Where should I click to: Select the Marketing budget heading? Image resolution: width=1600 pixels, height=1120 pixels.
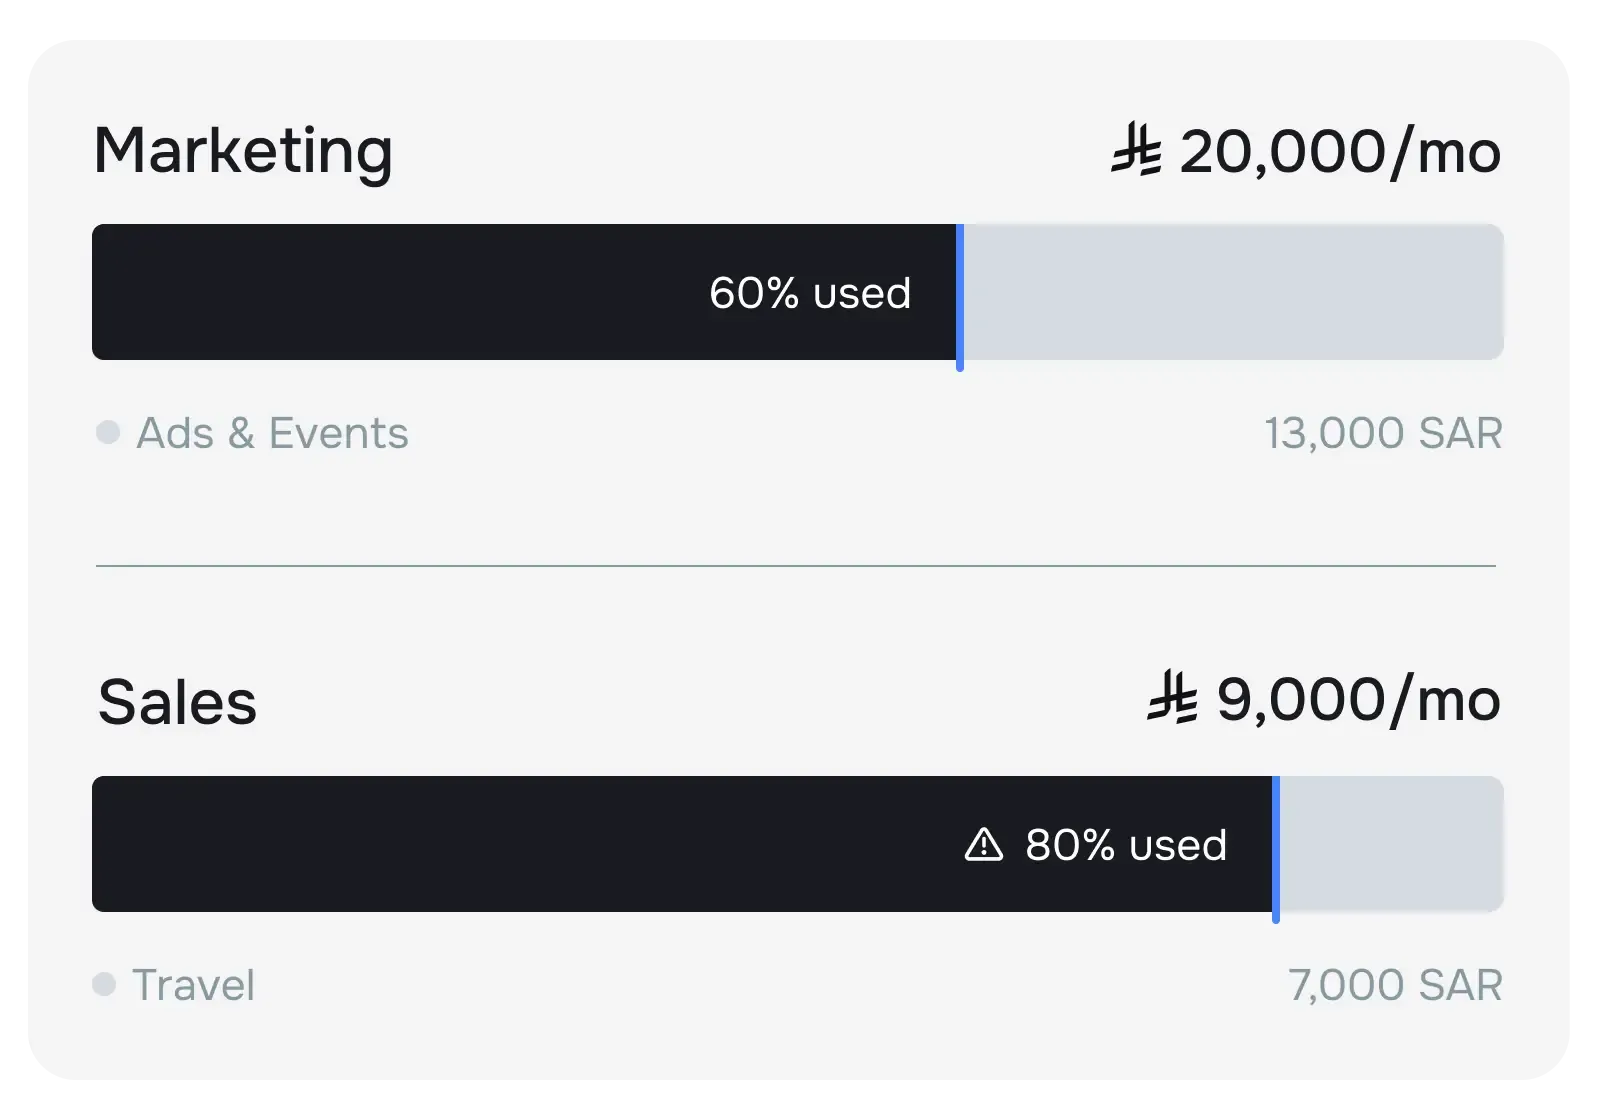pos(243,152)
